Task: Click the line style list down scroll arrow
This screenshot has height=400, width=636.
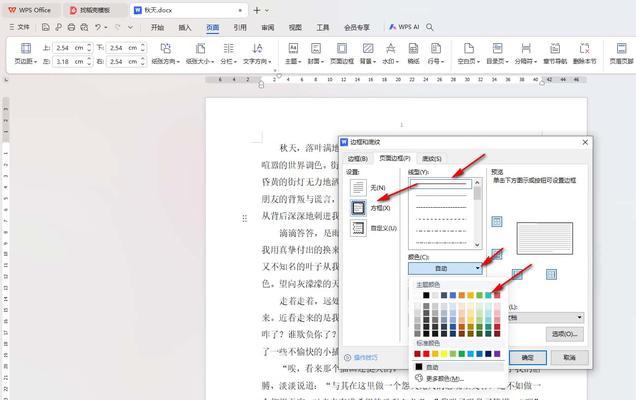Action: tap(477, 245)
